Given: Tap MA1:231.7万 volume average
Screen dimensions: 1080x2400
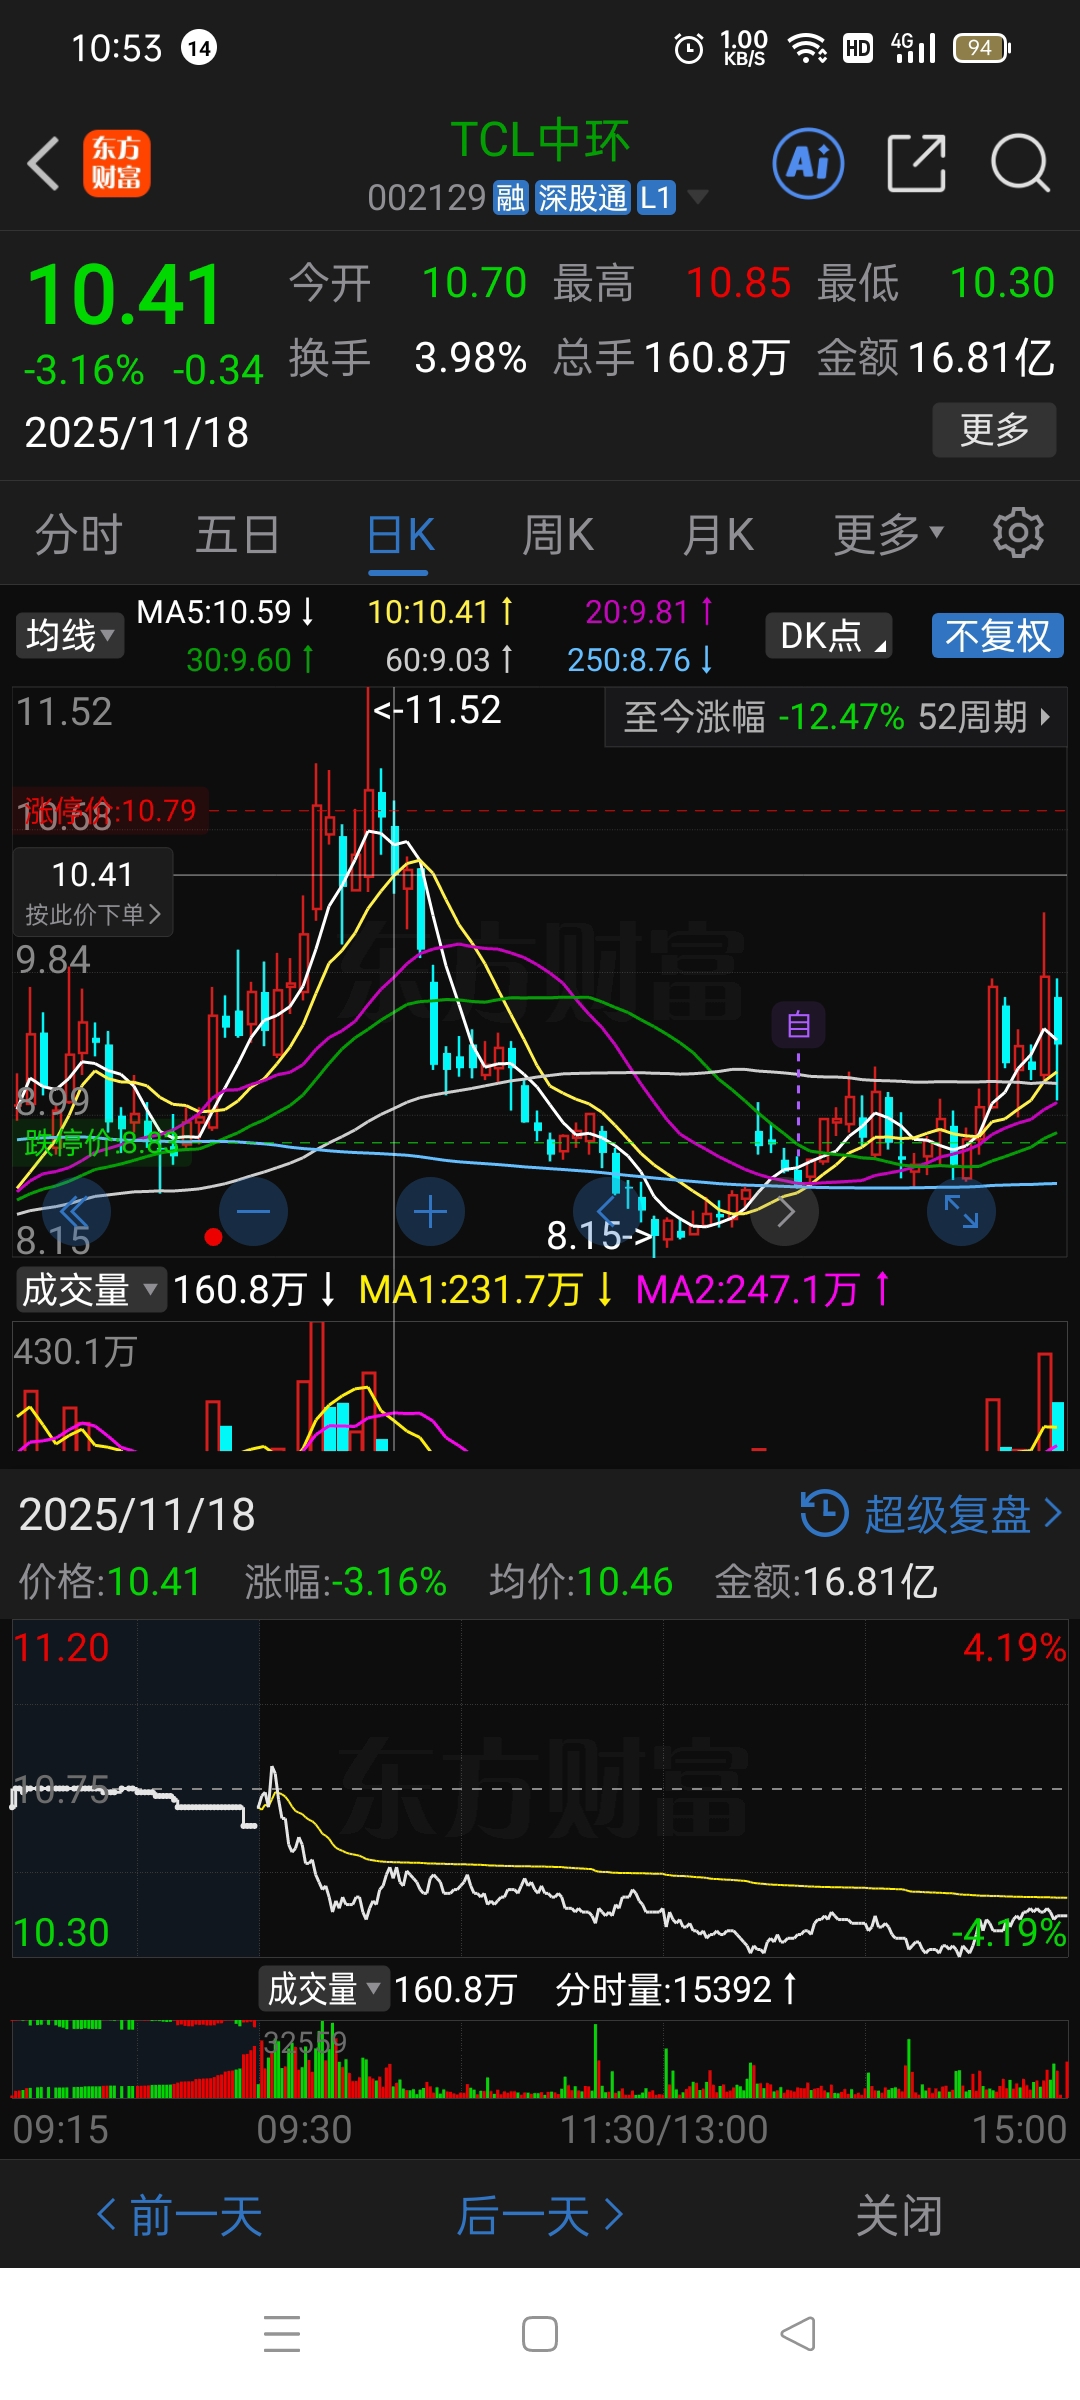Looking at the screenshot, I should (x=485, y=1290).
